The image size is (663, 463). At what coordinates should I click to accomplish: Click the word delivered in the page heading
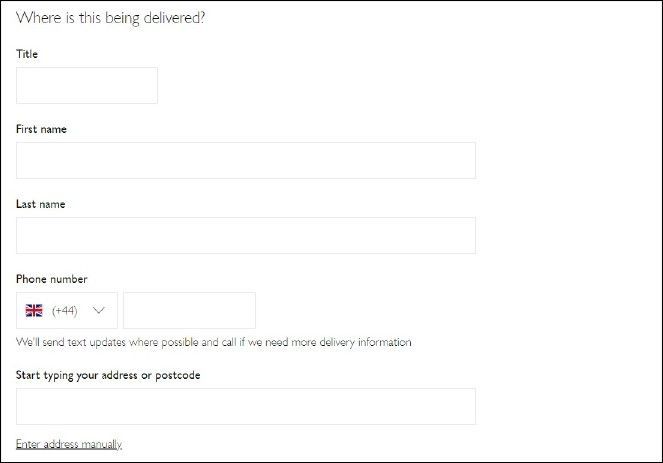pyautogui.click(x=174, y=18)
